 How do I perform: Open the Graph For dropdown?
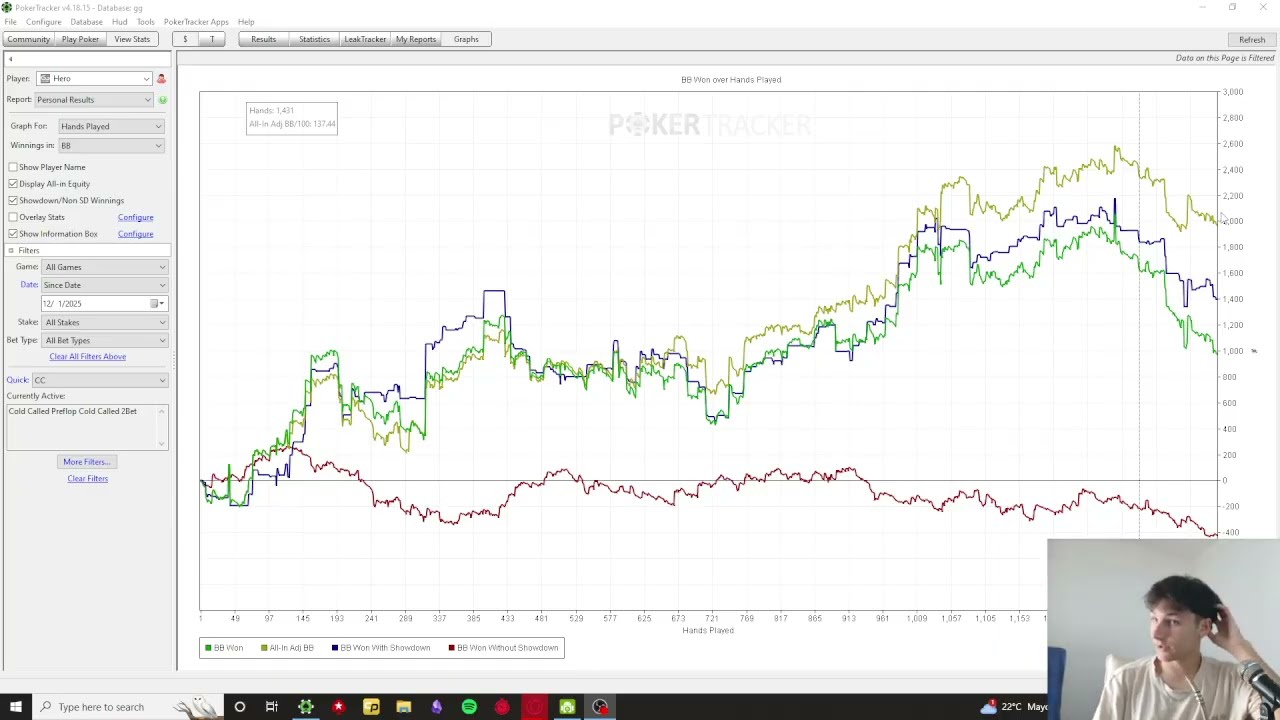click(111, 126)
